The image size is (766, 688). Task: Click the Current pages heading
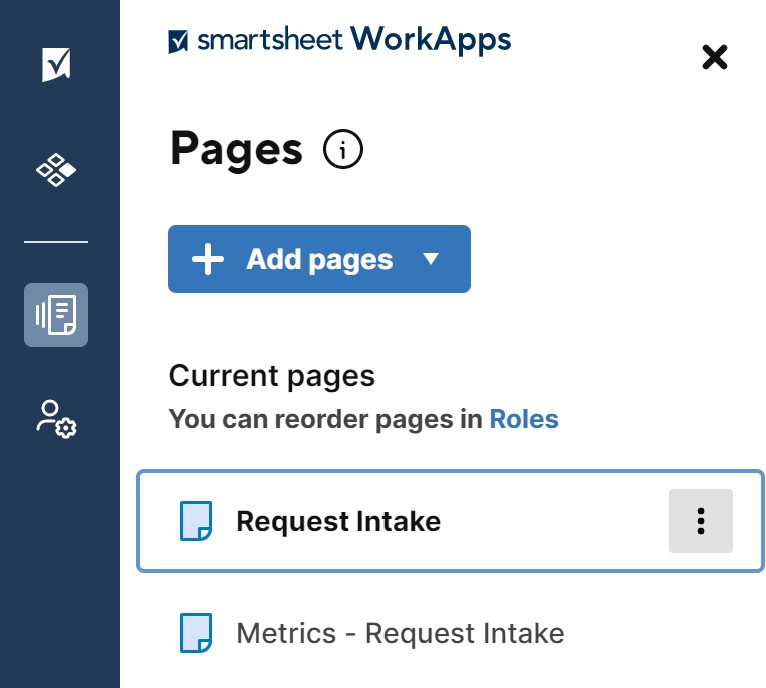point(272,376)
